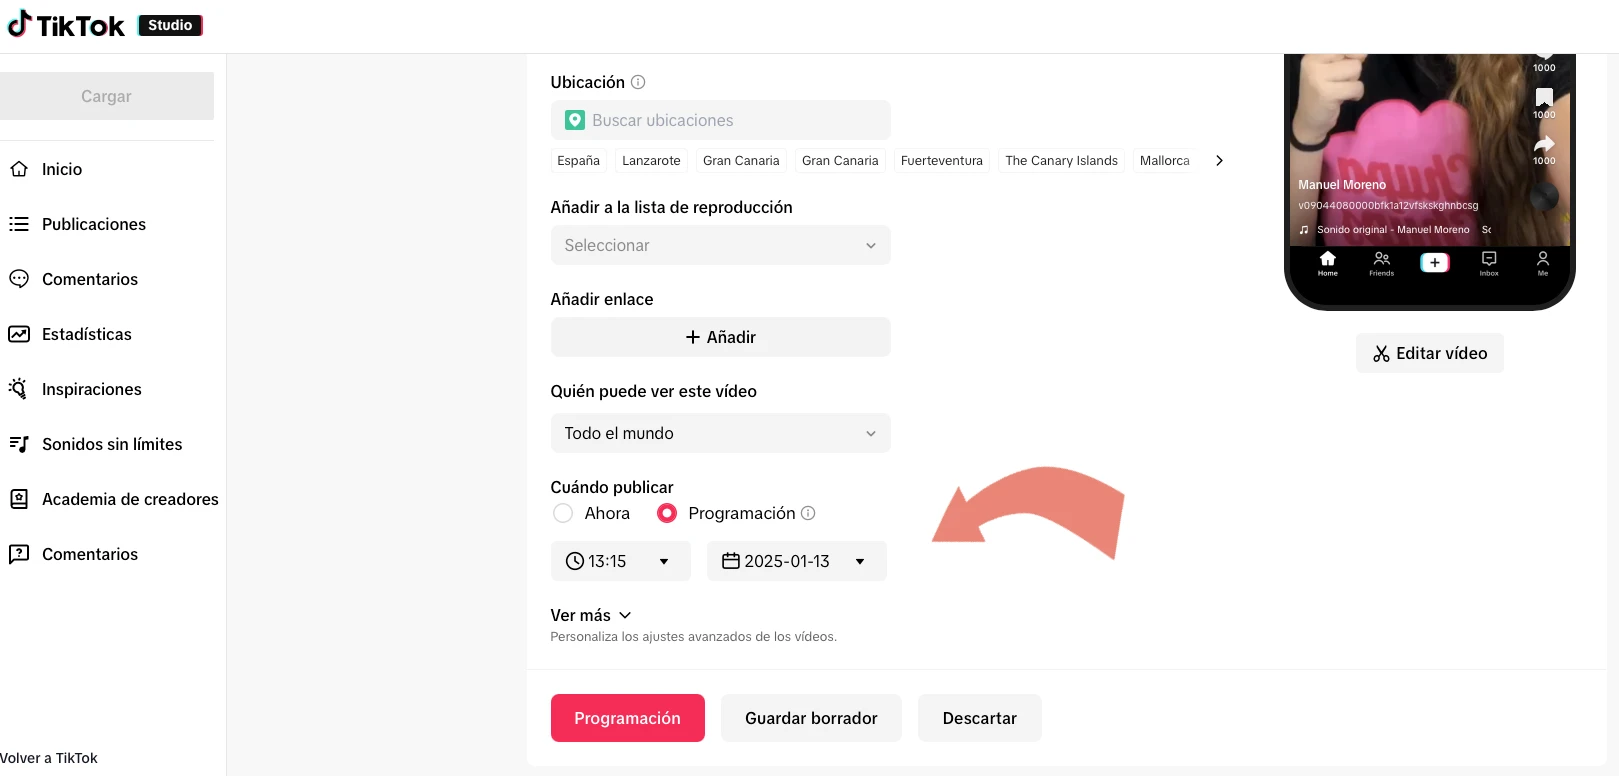This screenshot has height=776, width=1619.
Task: Select the España location tag
Action: [x=579, y=160]
